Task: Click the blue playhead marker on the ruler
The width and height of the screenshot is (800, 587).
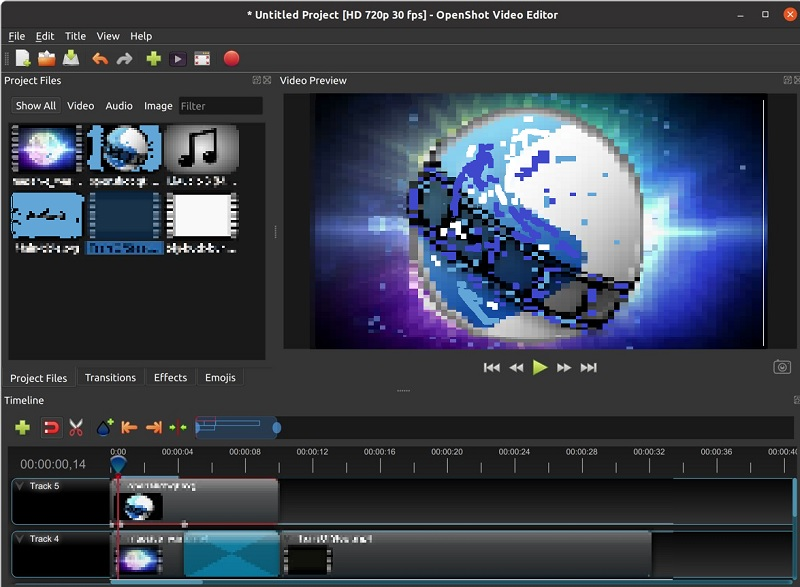Action: (x=118, y=464)
